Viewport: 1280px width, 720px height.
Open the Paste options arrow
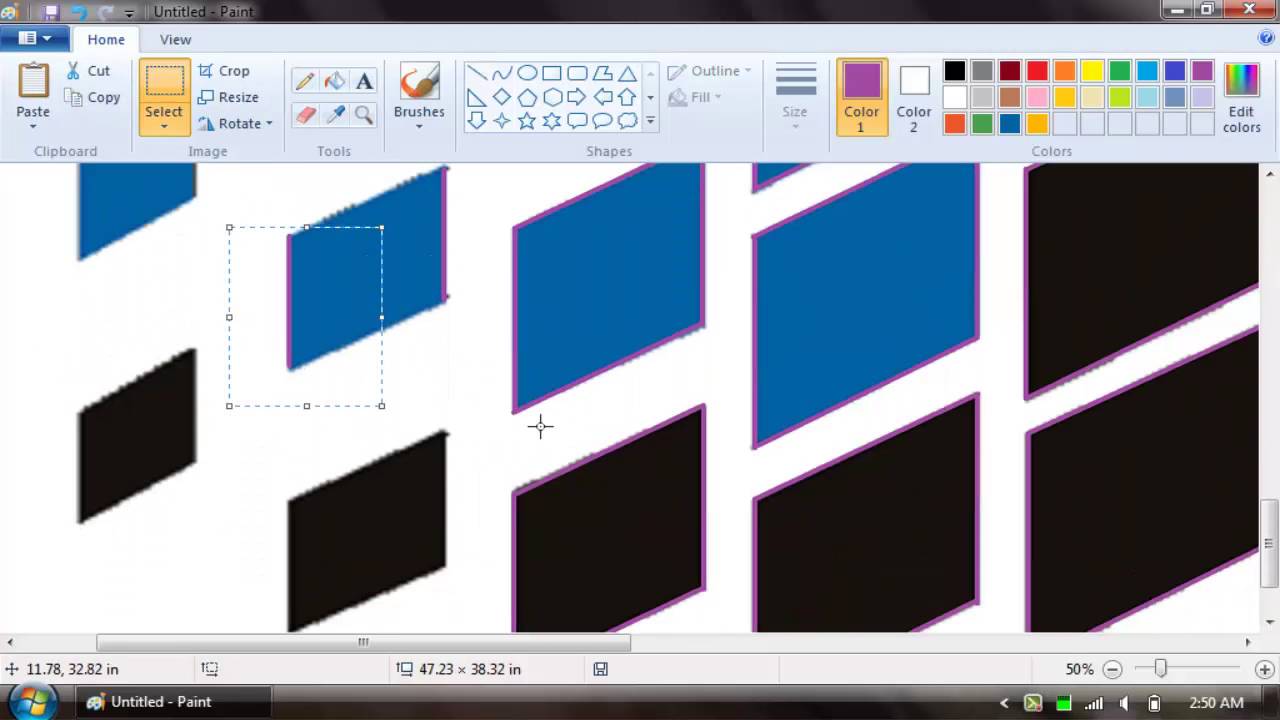pyautogui.click(x=33, y=126)
